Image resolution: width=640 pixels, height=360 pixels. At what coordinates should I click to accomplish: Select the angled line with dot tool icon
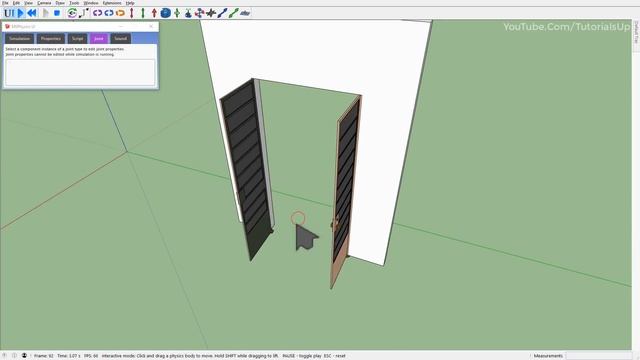pos(84,13)
